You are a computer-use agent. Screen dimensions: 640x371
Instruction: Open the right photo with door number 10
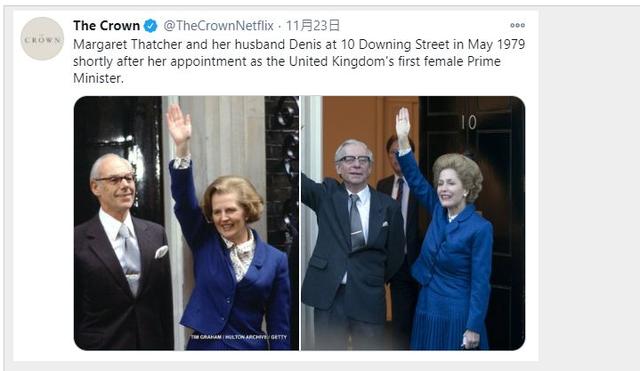[x=413, y=223]
